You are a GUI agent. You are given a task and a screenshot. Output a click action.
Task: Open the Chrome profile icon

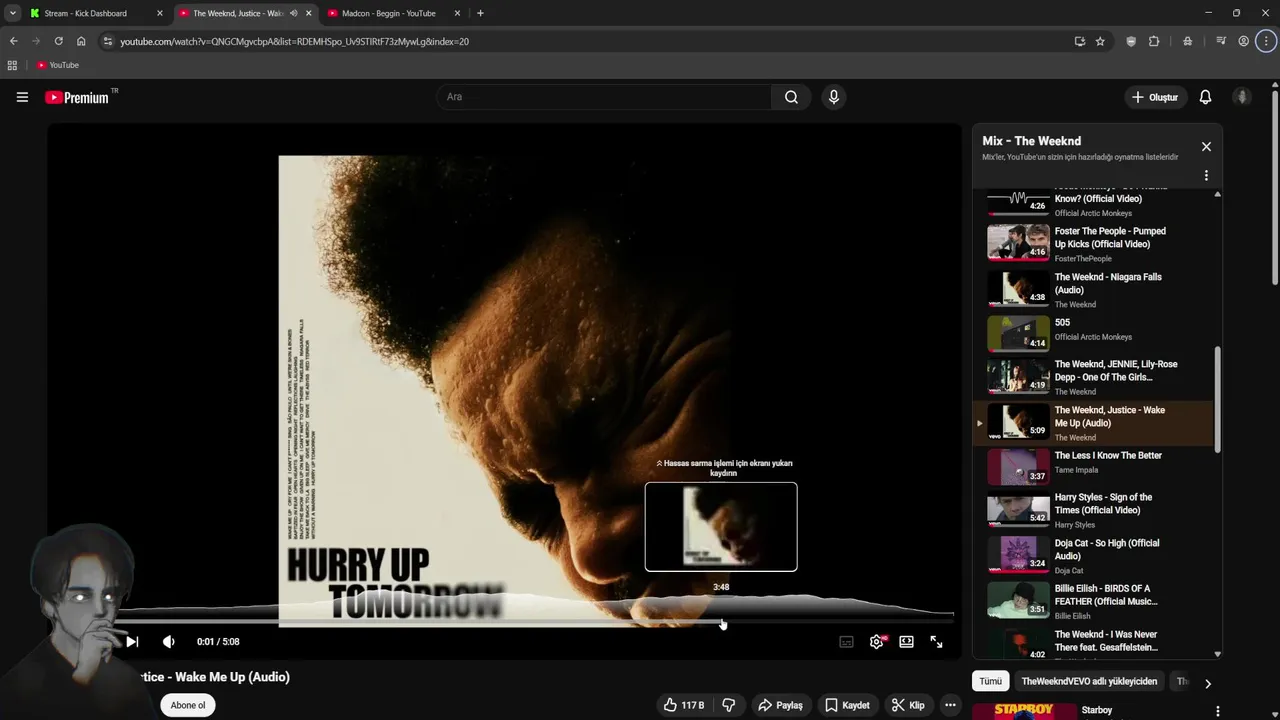click(1244, 41)
